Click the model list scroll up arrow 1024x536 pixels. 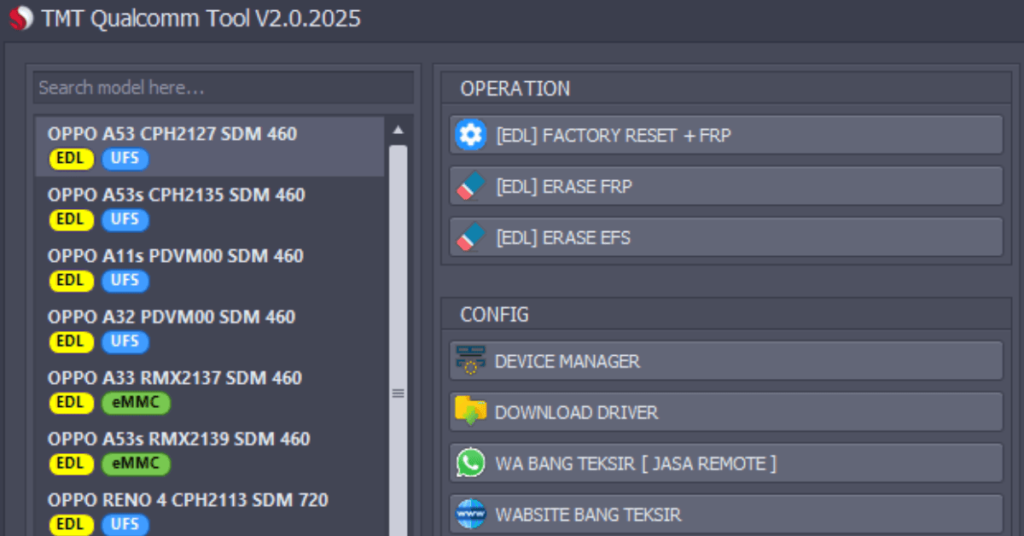[x=398, y=130]
